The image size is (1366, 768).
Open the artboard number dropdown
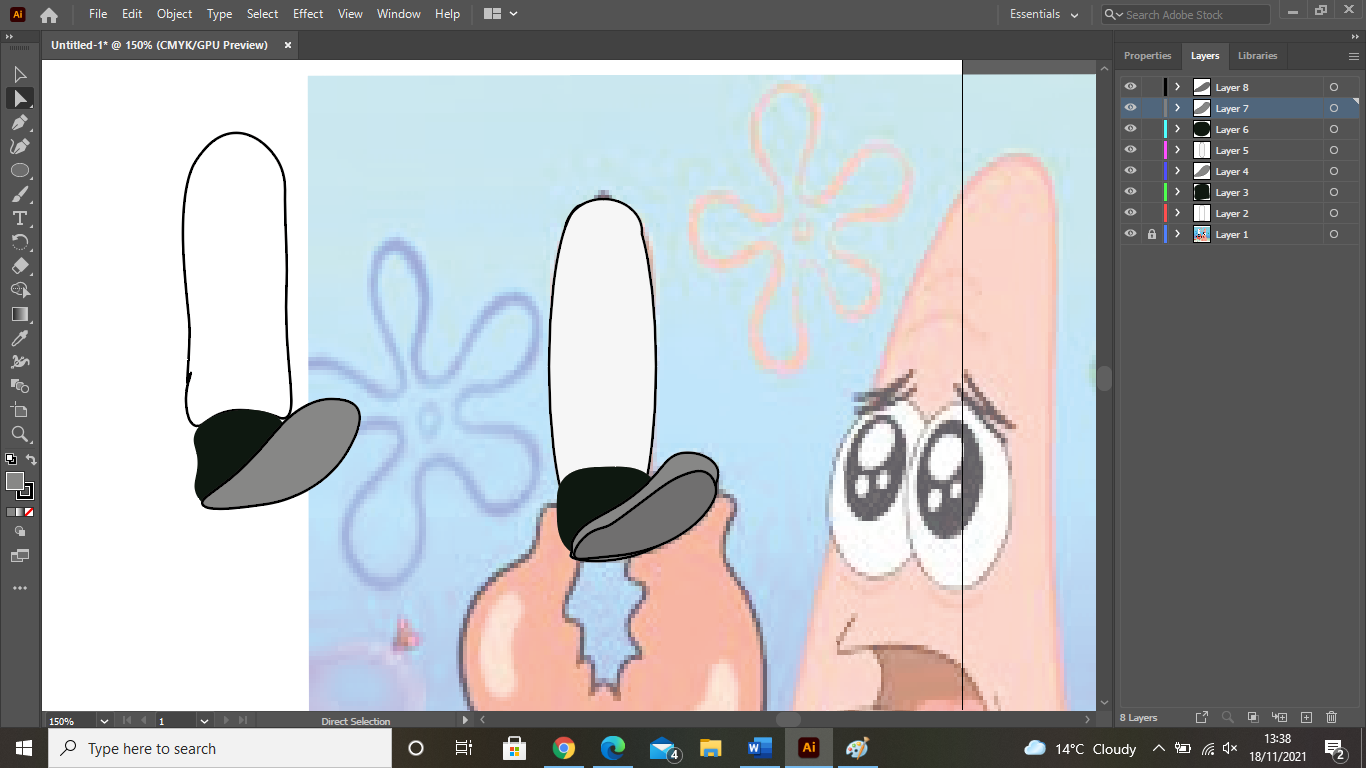pyautogui.click(x=204, y=721)
